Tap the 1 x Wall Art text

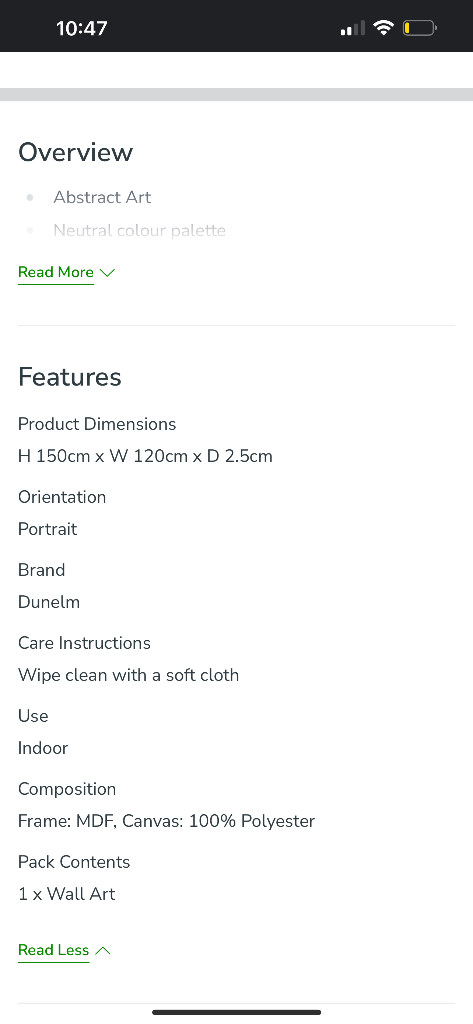(x=67, y=895)
